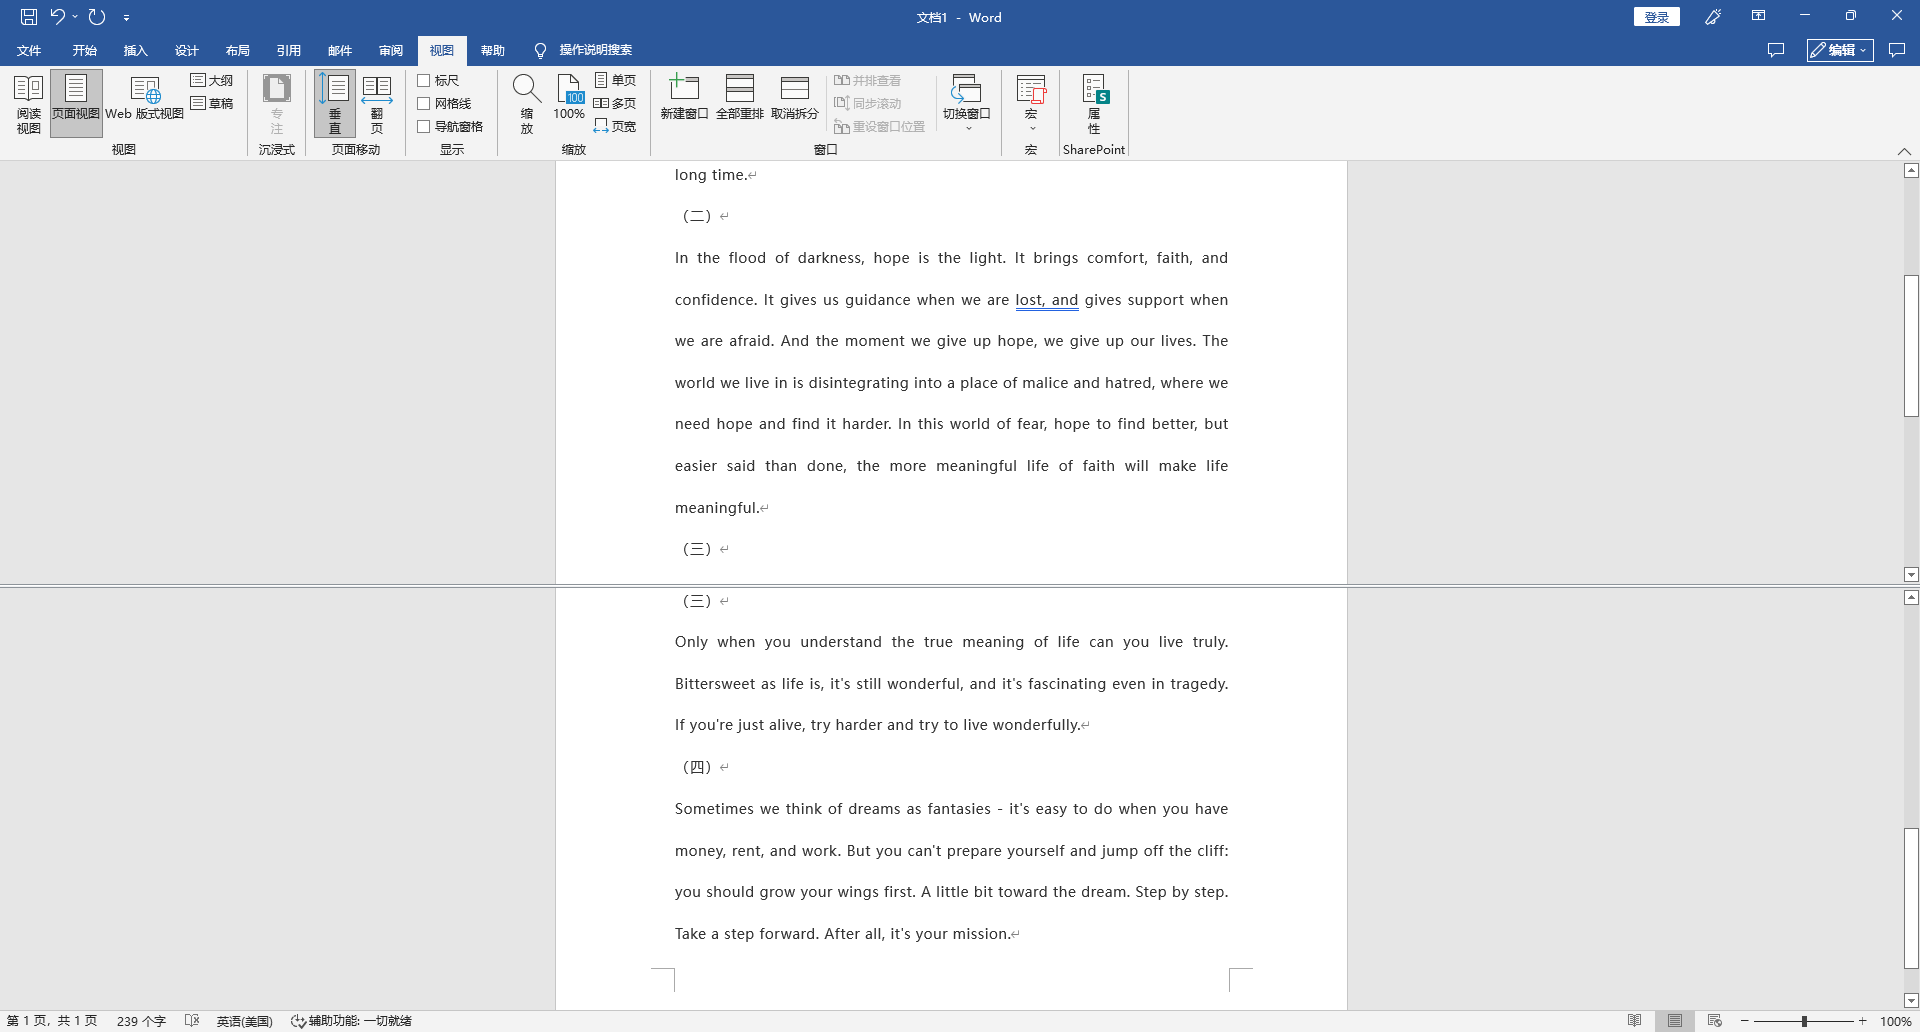The width and height of the screenshot is (1920, 1032).
Task: Open a 新建窗口 new window
Action: [684, 98]
